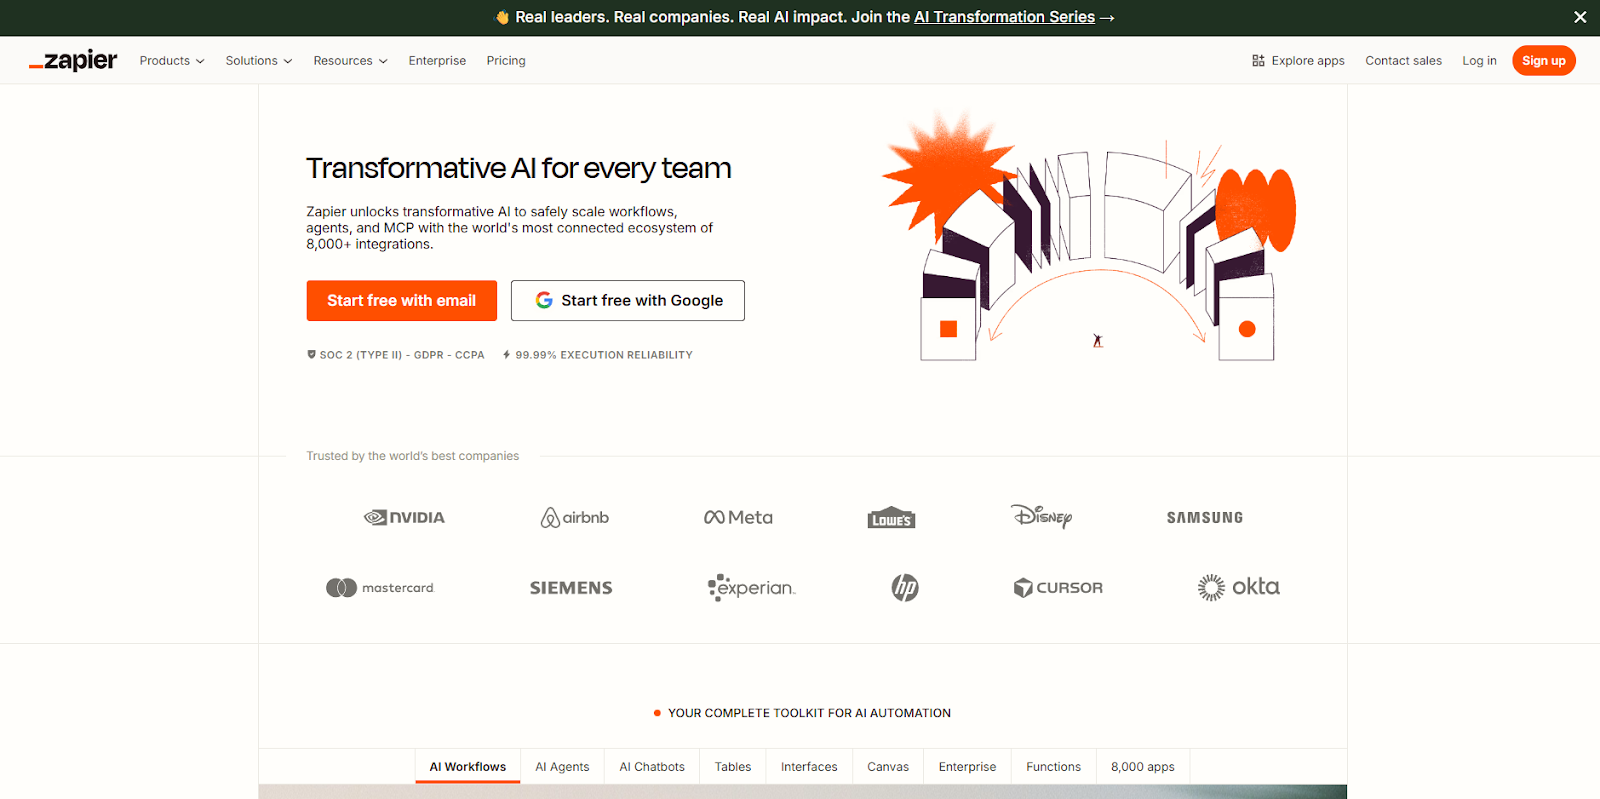The height and width of the screenshot is (799, 1600).
Task: Click the Experian logo
Action: [x=751, y=588]
